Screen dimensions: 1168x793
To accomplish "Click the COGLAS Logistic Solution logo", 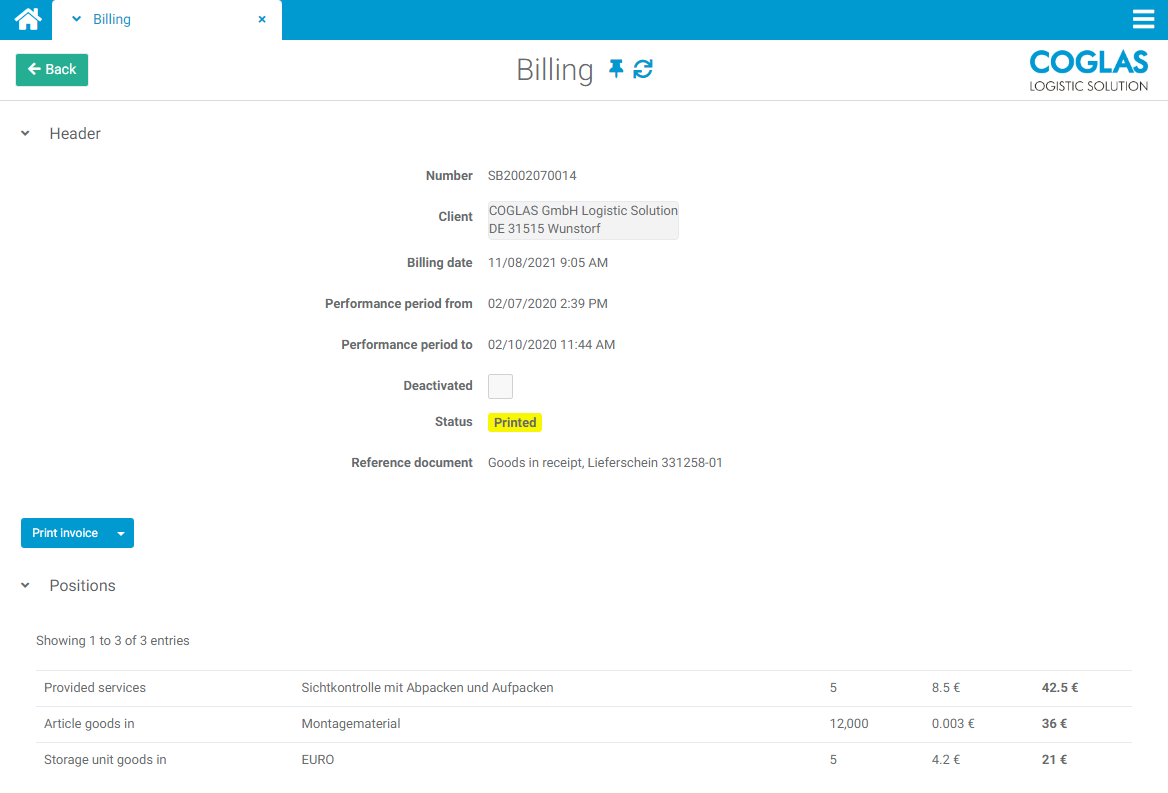I will pyautogui.click(x=1088, y=71).
